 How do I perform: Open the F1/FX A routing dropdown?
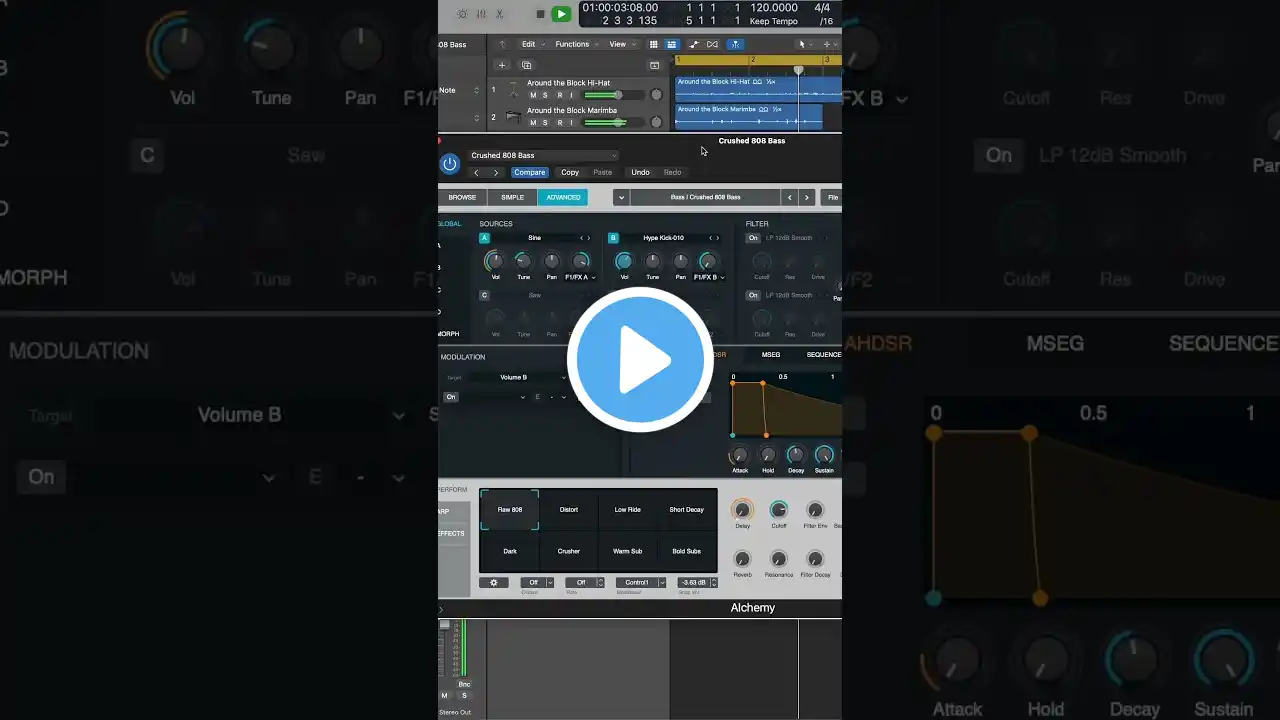[x=581, y=277]
